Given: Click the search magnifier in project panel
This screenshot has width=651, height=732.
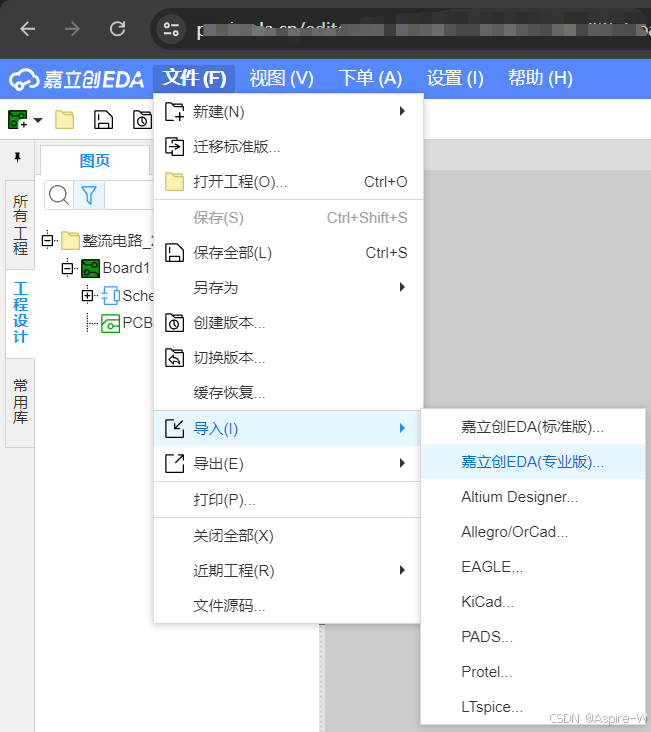Looking at the screenshot, I should pos(59,195).
